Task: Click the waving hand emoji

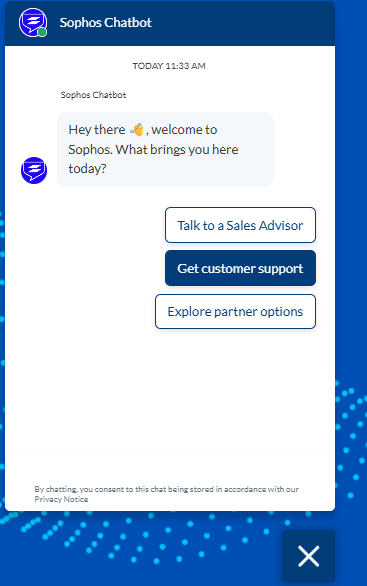Action: 137,130
